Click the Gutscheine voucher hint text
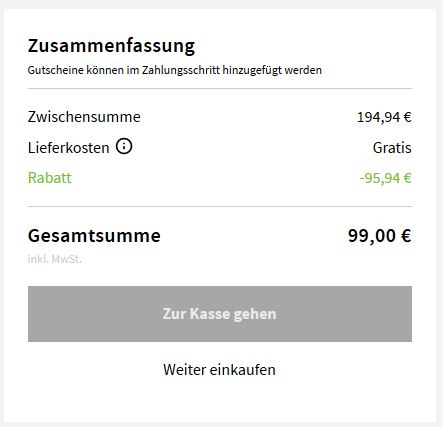The width and height of the screenshot is (443, 427). pos(175,70)
